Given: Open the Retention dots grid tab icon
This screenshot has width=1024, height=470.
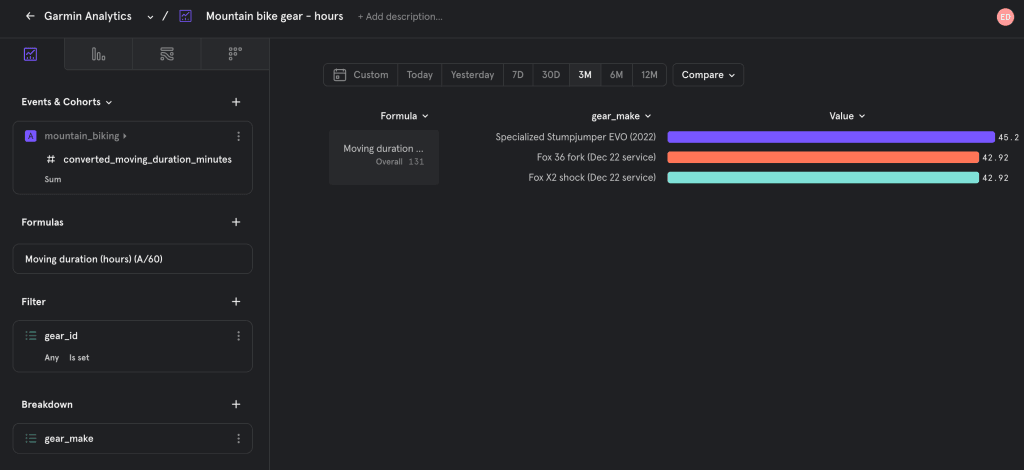Looking at the screenshot, I should pyautogui.click(x=235, y=54).
